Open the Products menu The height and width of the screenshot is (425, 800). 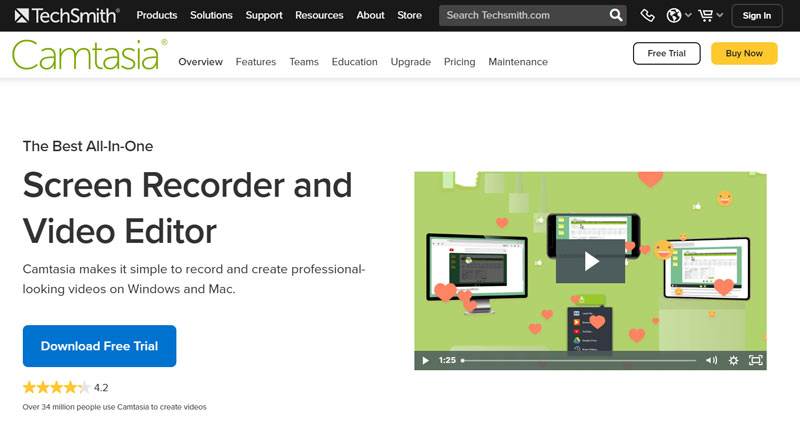157,15
